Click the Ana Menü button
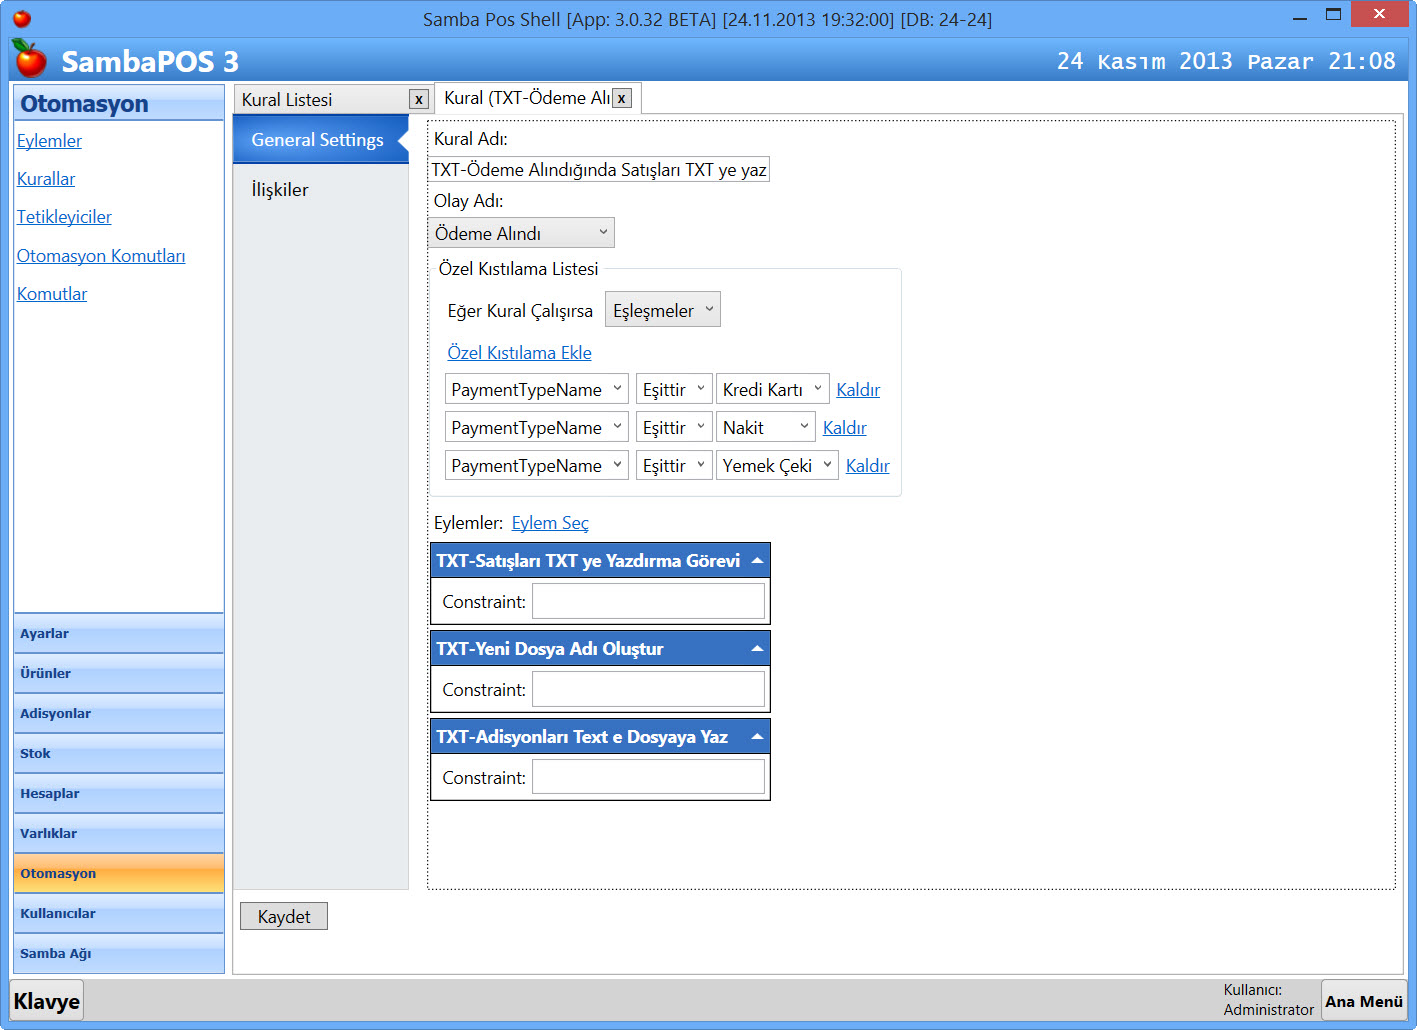The height and width of the screenshot is (1030, 1417). pyautogui.click(x=1363, y=1001)
